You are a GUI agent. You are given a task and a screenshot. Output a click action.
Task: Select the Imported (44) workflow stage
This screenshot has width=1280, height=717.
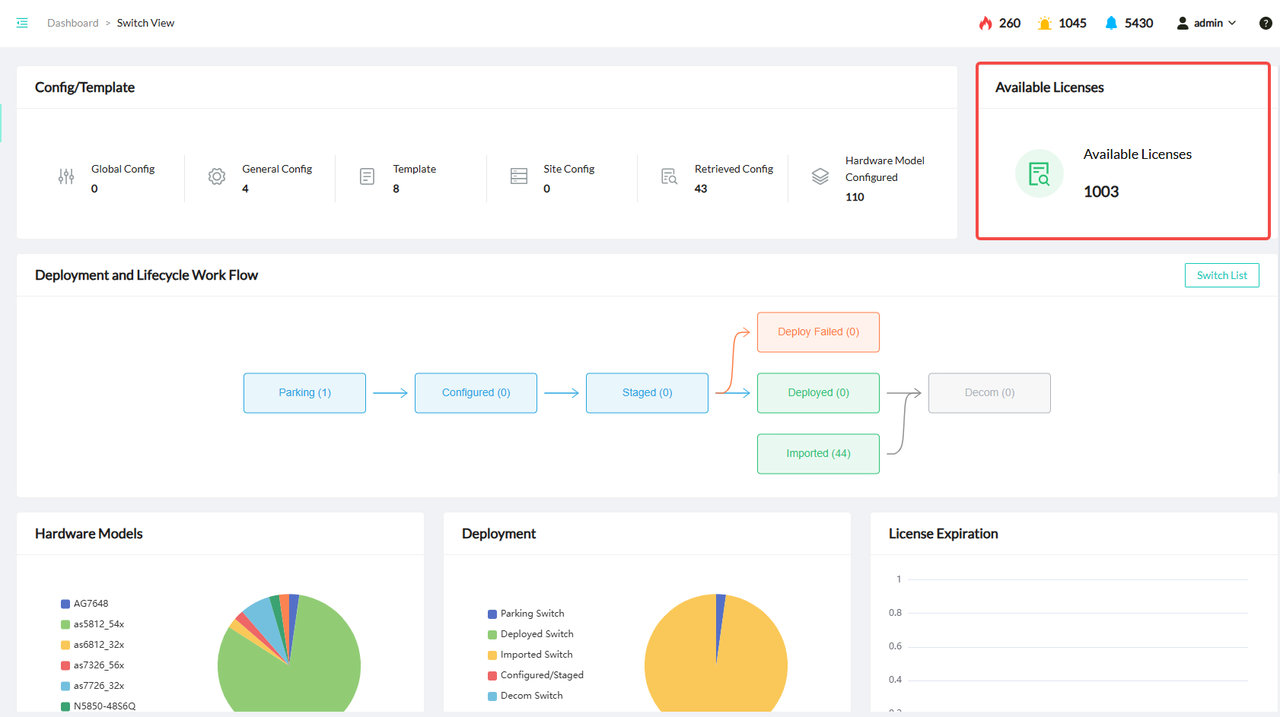818,453
